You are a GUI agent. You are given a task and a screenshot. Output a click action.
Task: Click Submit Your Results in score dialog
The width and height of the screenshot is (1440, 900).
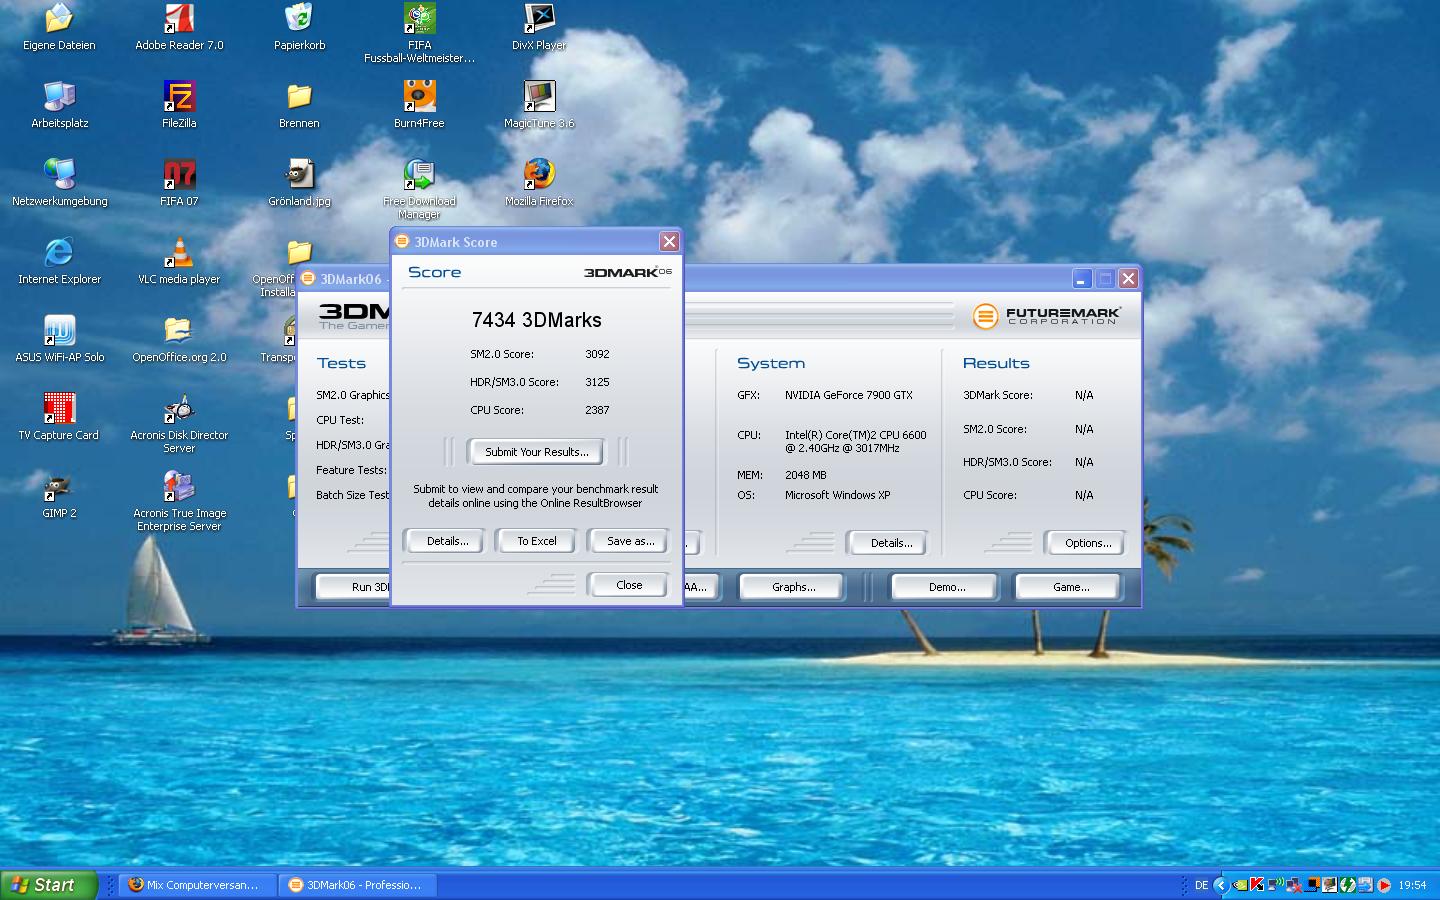(x=536, y=452)
